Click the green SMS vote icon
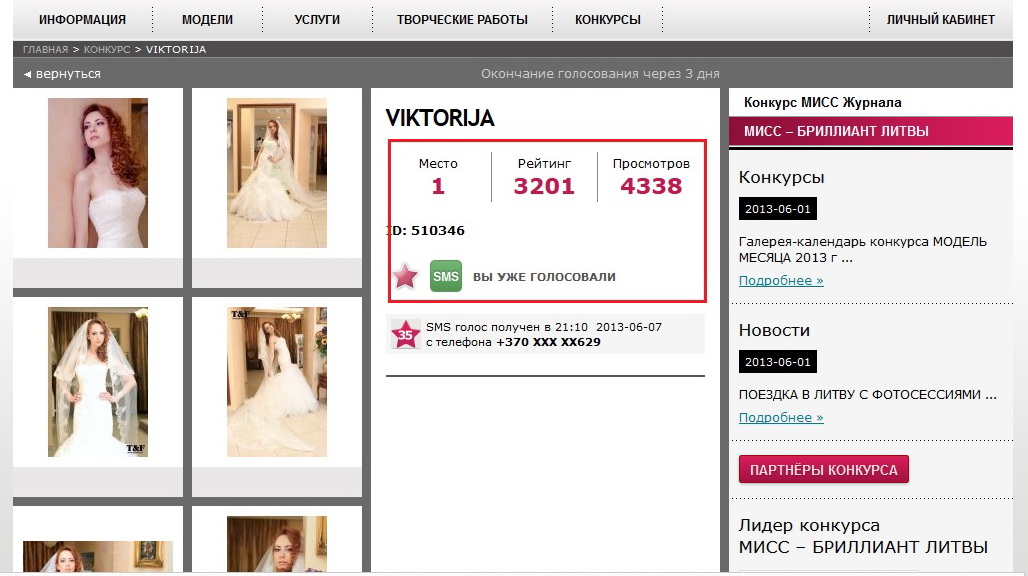The width and height of the screenshot is (1028, 576). pos(446,277)
